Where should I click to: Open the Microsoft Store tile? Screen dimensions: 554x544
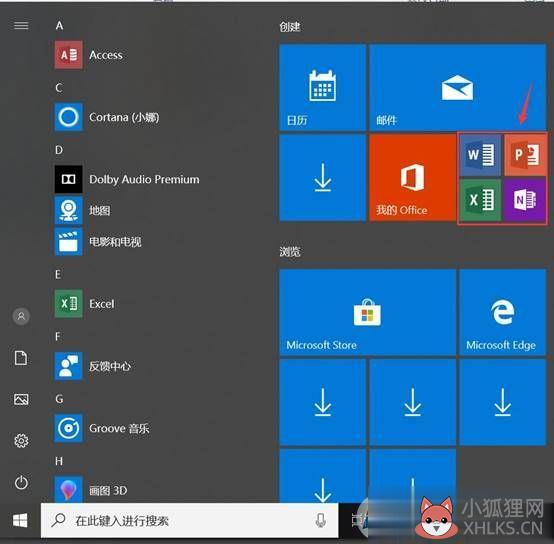click(x=367, y=312)
